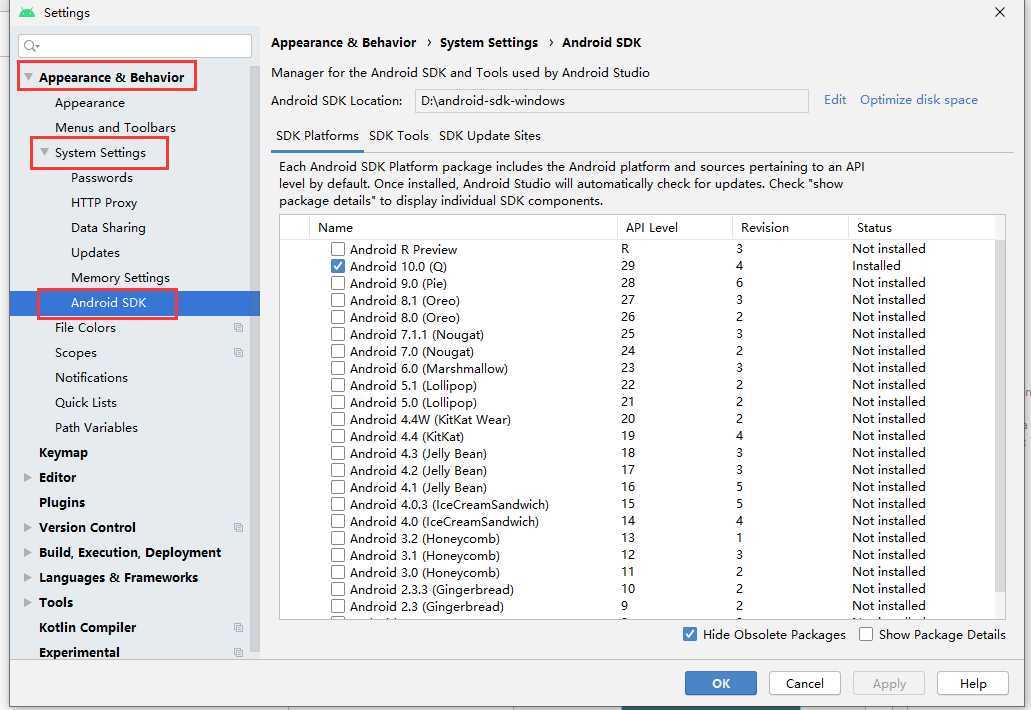Open the SDK Update Sites tab

coord(490,135)
